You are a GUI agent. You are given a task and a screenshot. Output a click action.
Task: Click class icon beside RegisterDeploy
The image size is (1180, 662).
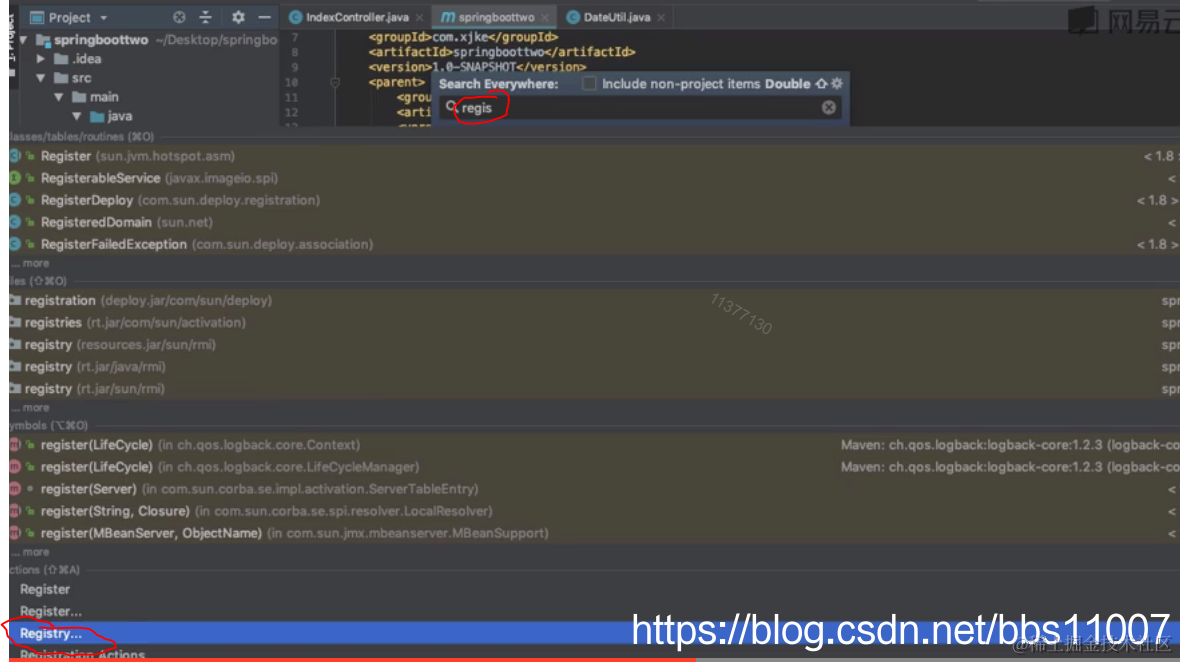pyautogui.click(x=15, y=200)
